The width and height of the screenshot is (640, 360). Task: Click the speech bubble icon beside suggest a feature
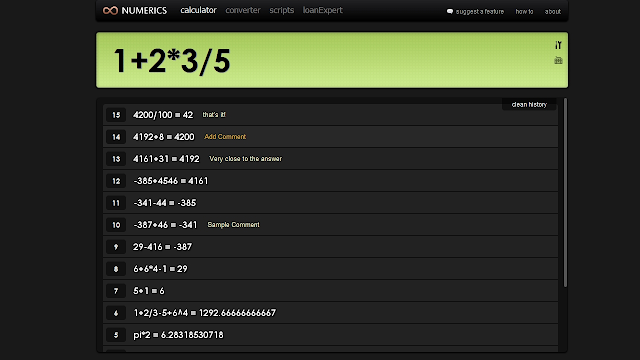[450, 11]
